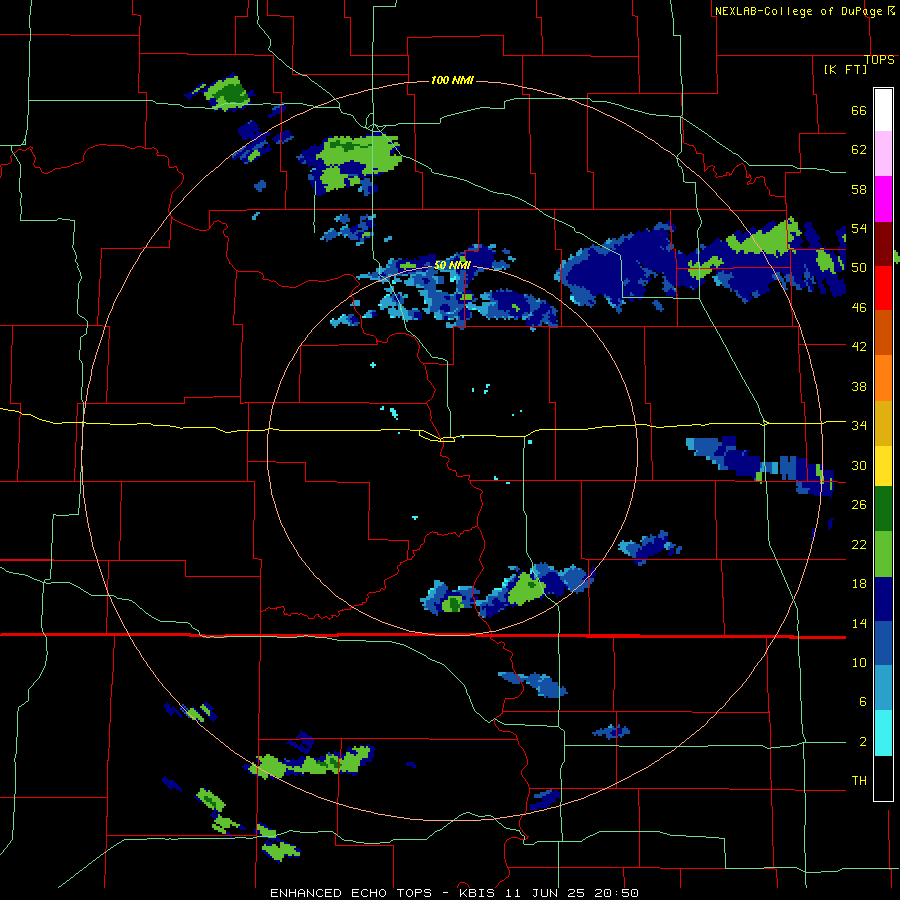Select the light pink legend swatch
Viewport: 900px width, 900px height.
click(883, 154)
